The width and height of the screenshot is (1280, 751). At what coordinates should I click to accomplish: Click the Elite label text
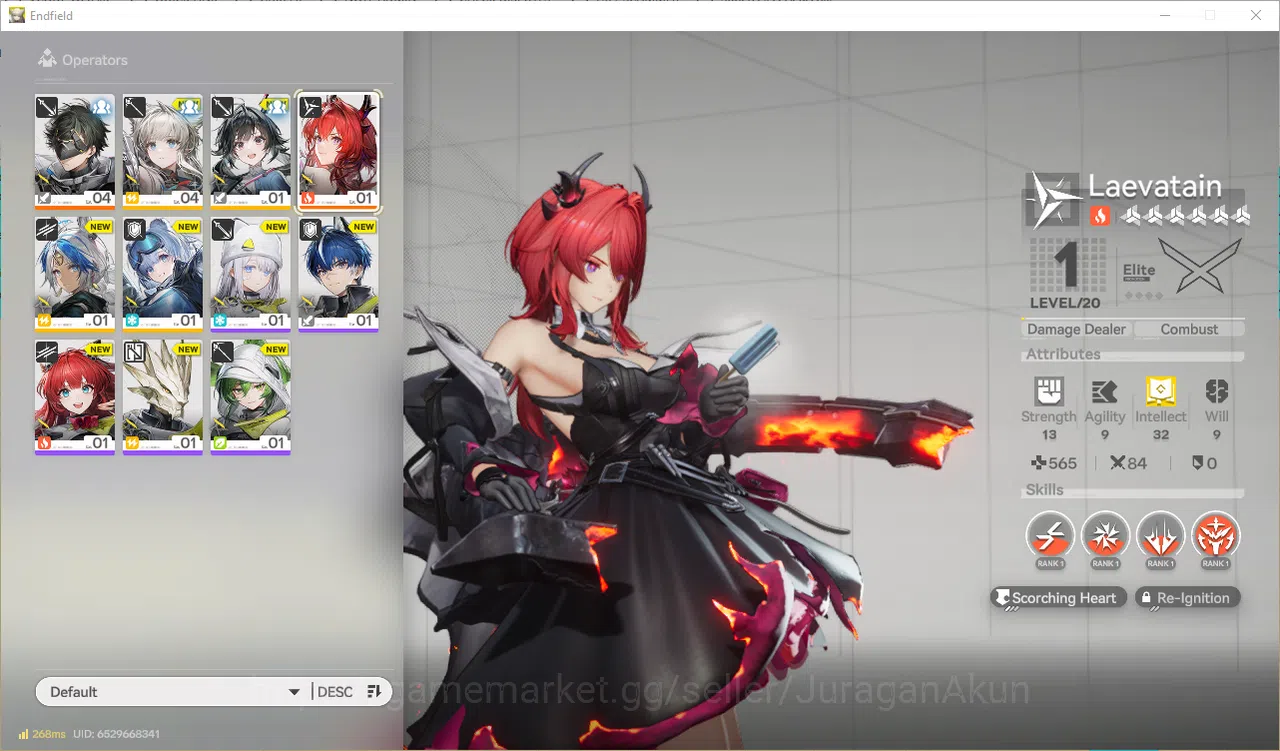click(1139, 270)
